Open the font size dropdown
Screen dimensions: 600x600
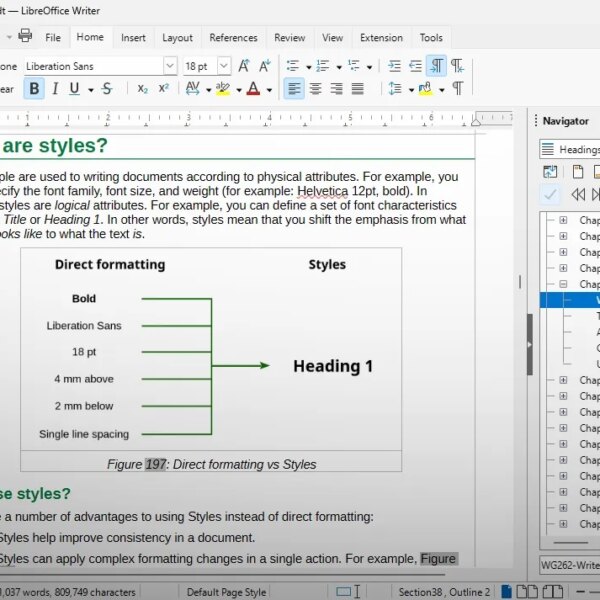tap(224, 66)
